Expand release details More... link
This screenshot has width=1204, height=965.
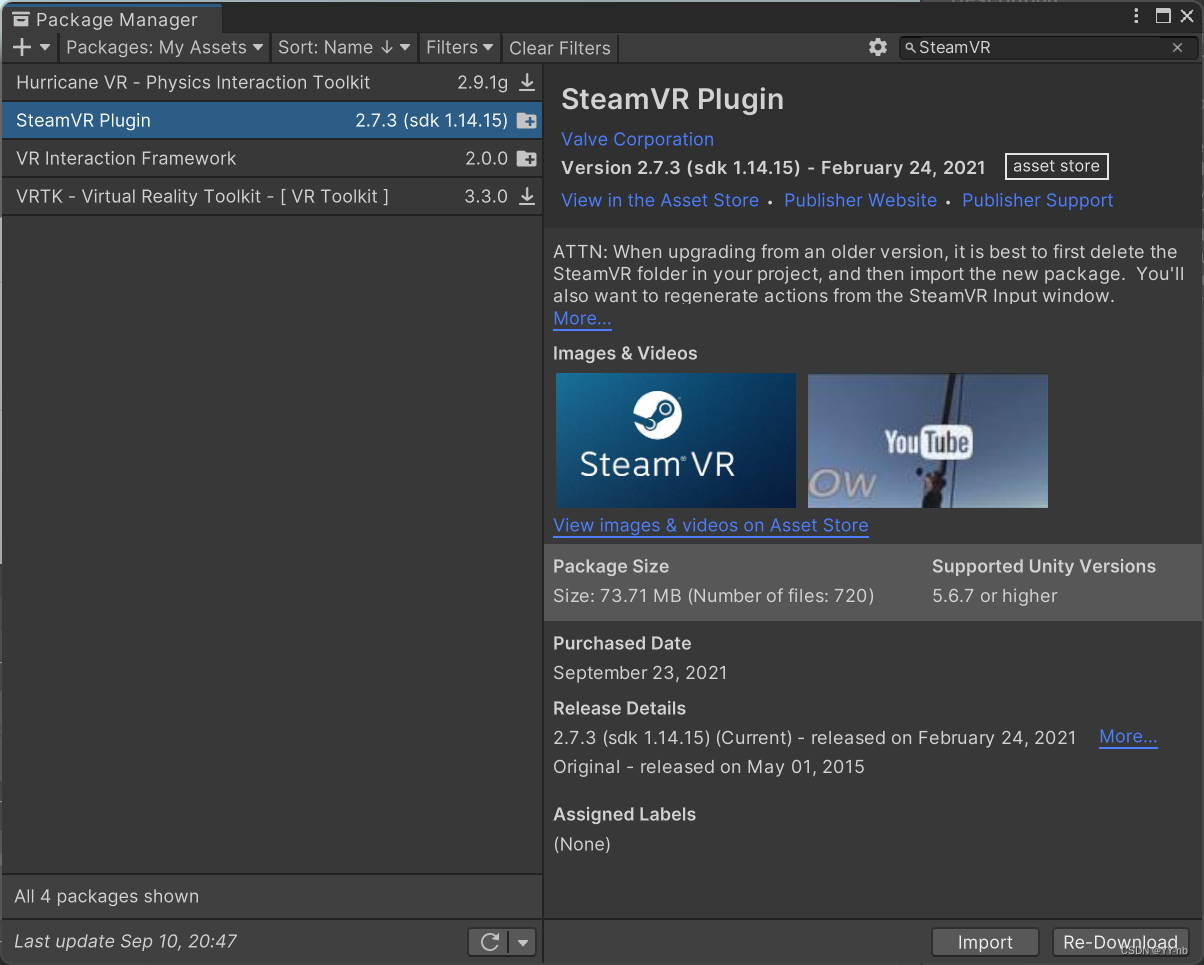[x=1128, y=736]
